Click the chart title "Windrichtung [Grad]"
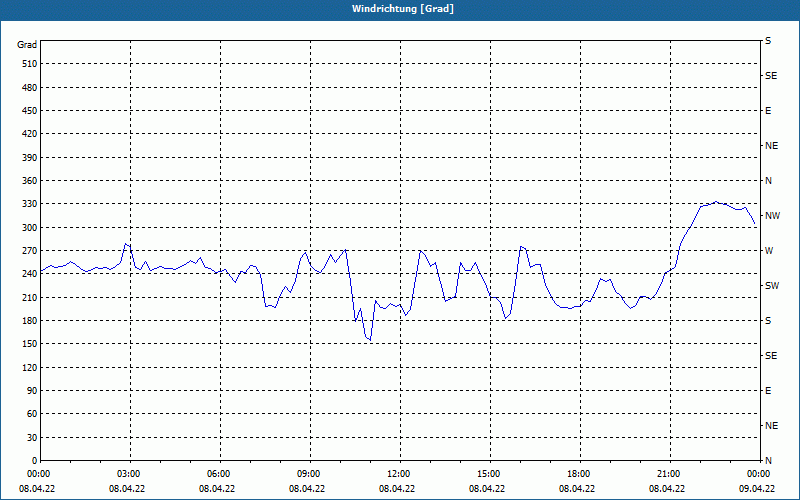Viewport: 800px width, 500px height. 403,9
